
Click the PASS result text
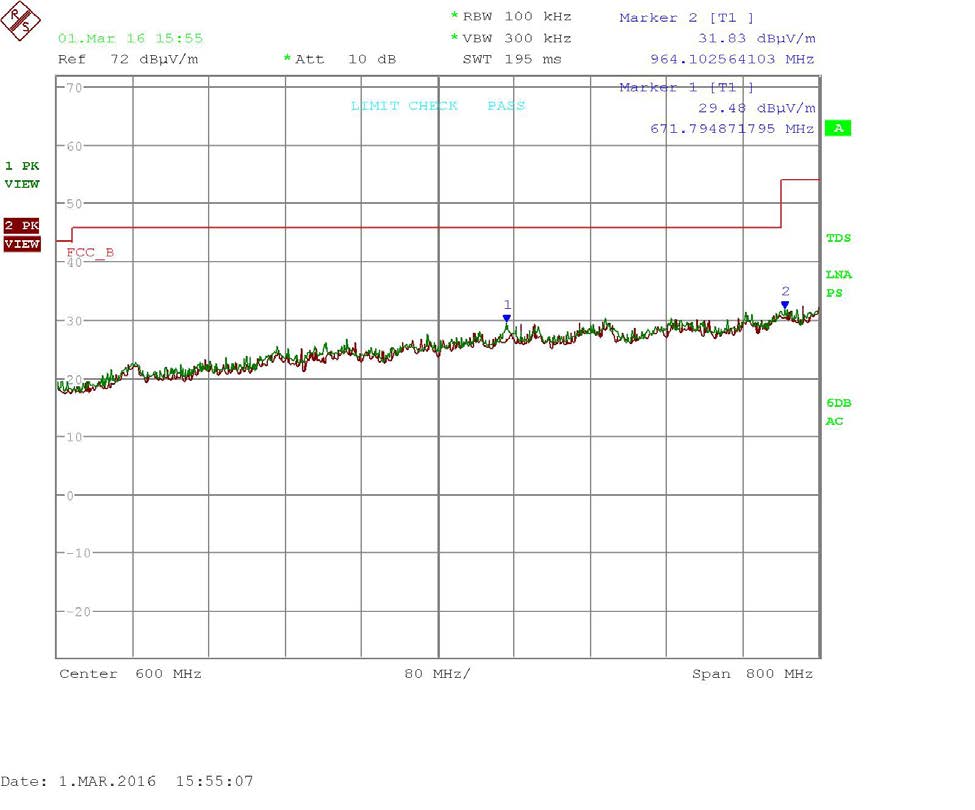506,105
